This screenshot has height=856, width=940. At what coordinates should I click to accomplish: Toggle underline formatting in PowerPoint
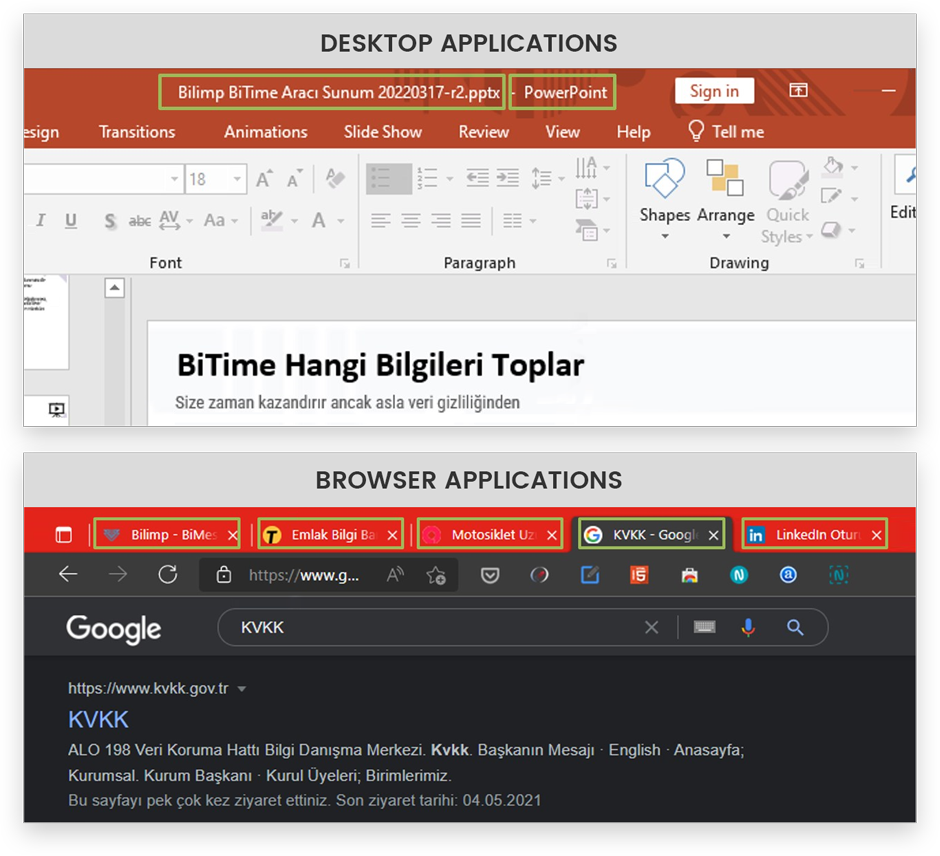(71, 221)
